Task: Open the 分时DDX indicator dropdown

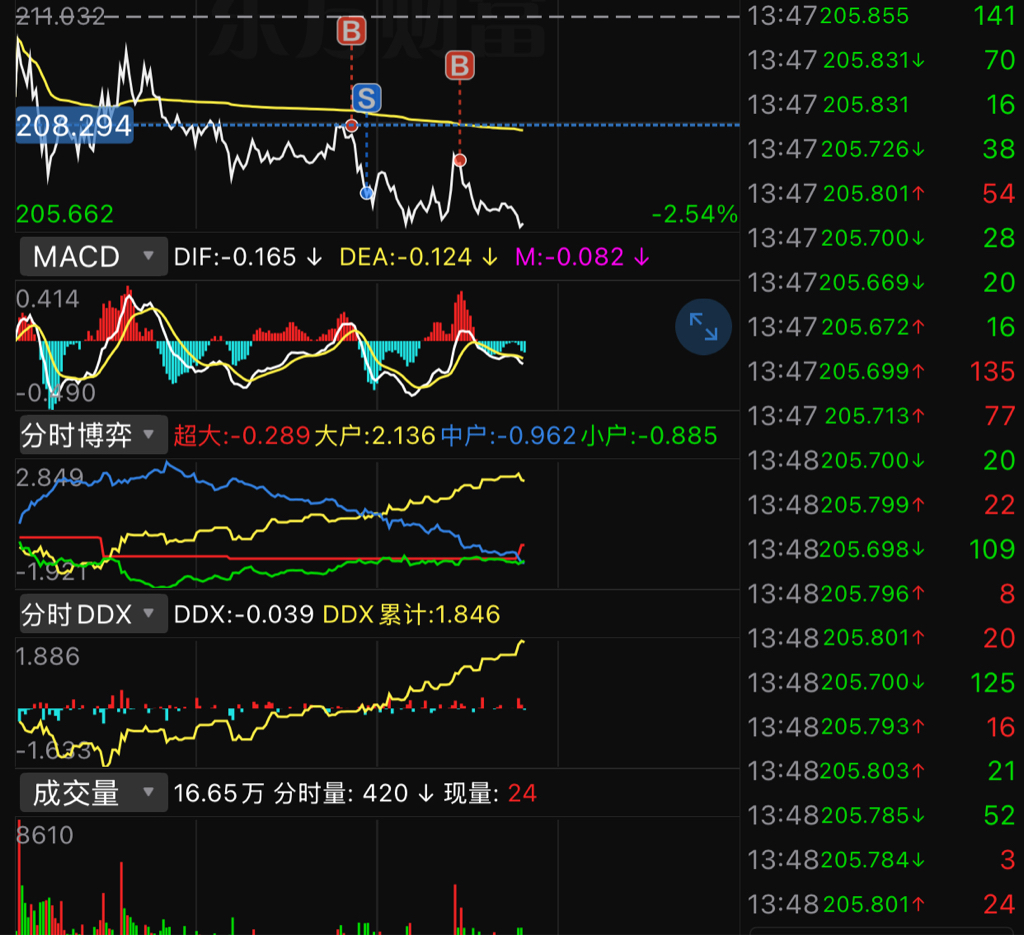Action: click(94, 614)
